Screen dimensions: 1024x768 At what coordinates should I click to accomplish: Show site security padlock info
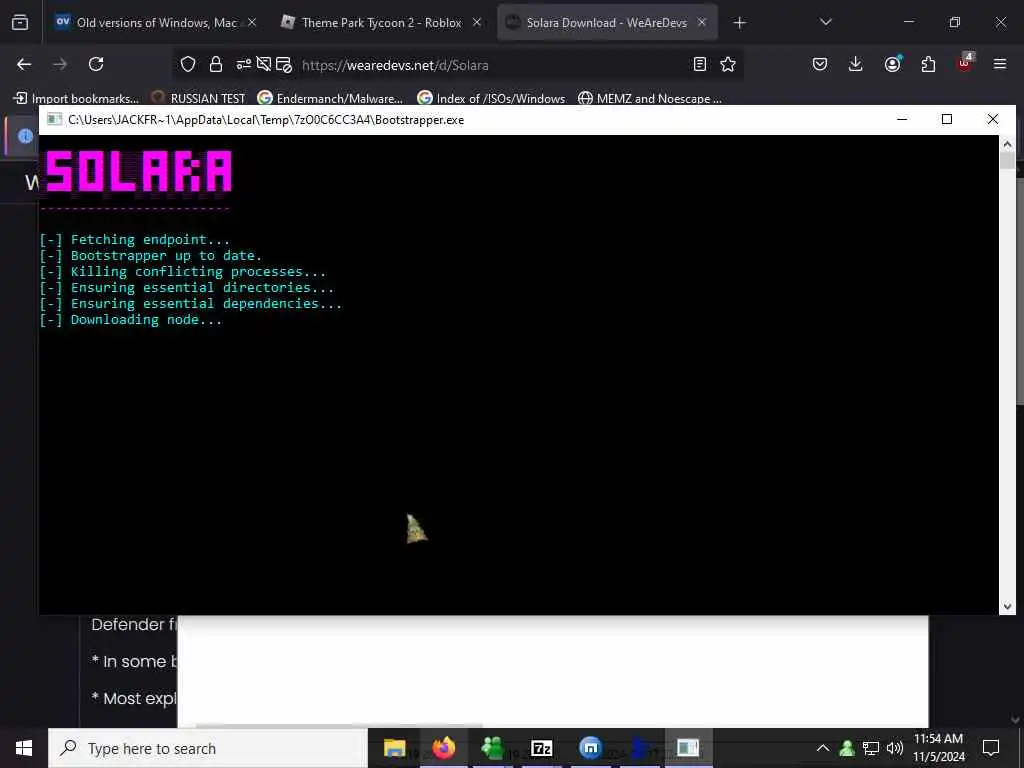point(216,65)
